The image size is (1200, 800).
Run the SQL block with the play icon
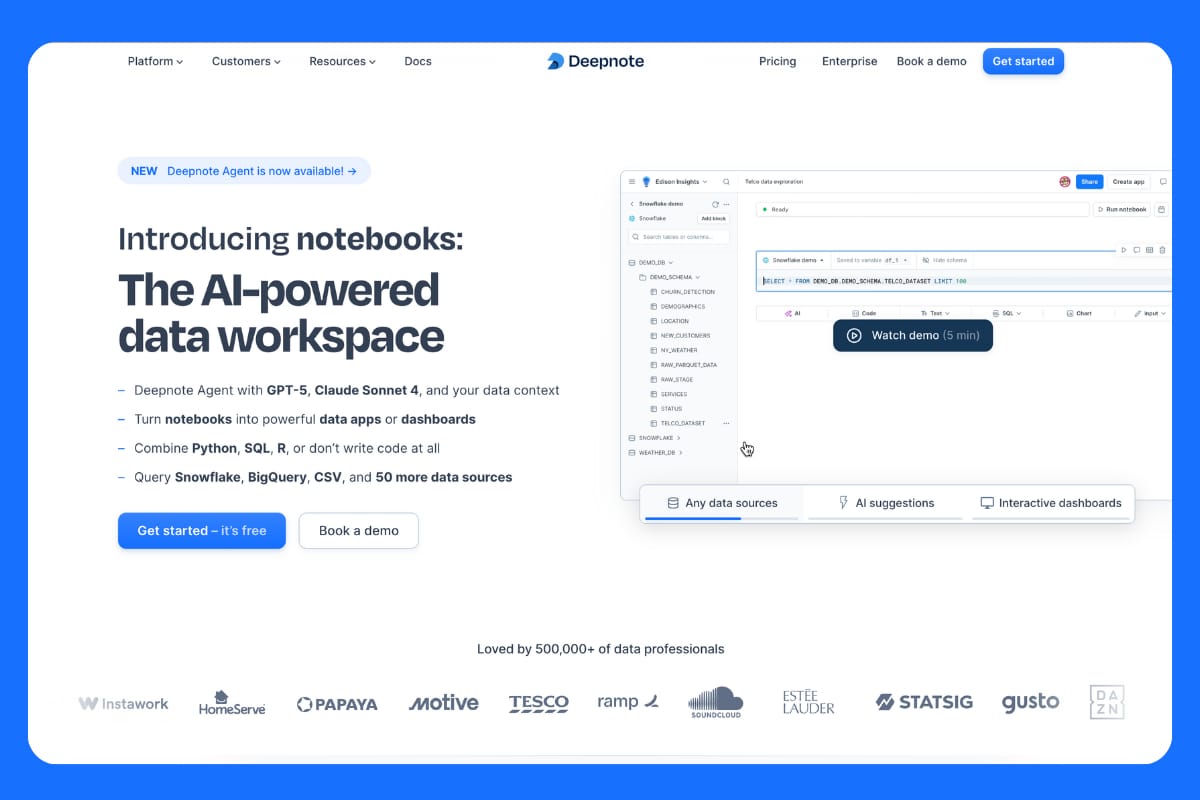pos(1124,250)
